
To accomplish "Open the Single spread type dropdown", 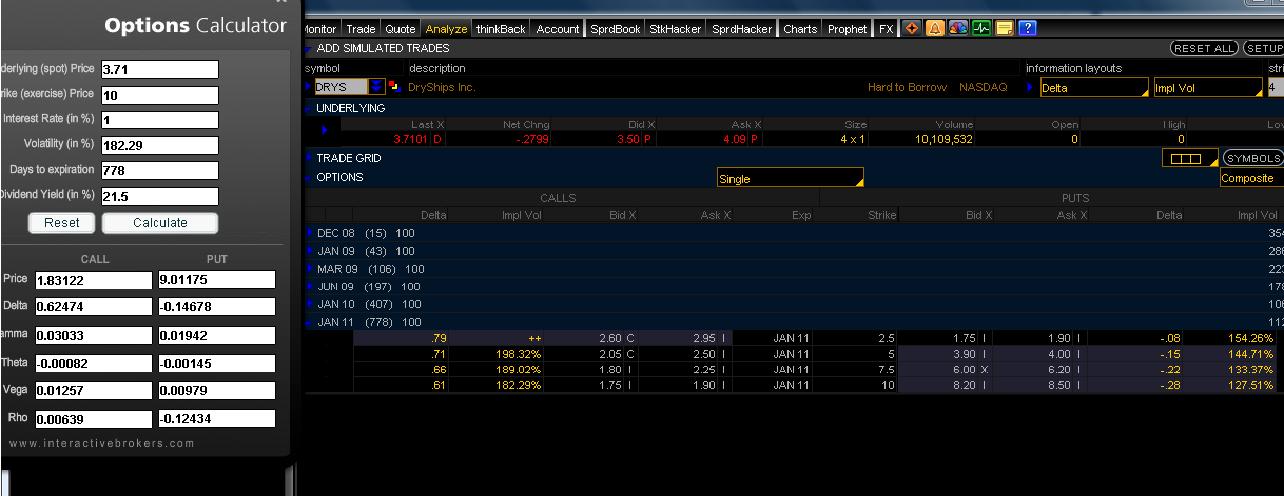I will point(789,179).
